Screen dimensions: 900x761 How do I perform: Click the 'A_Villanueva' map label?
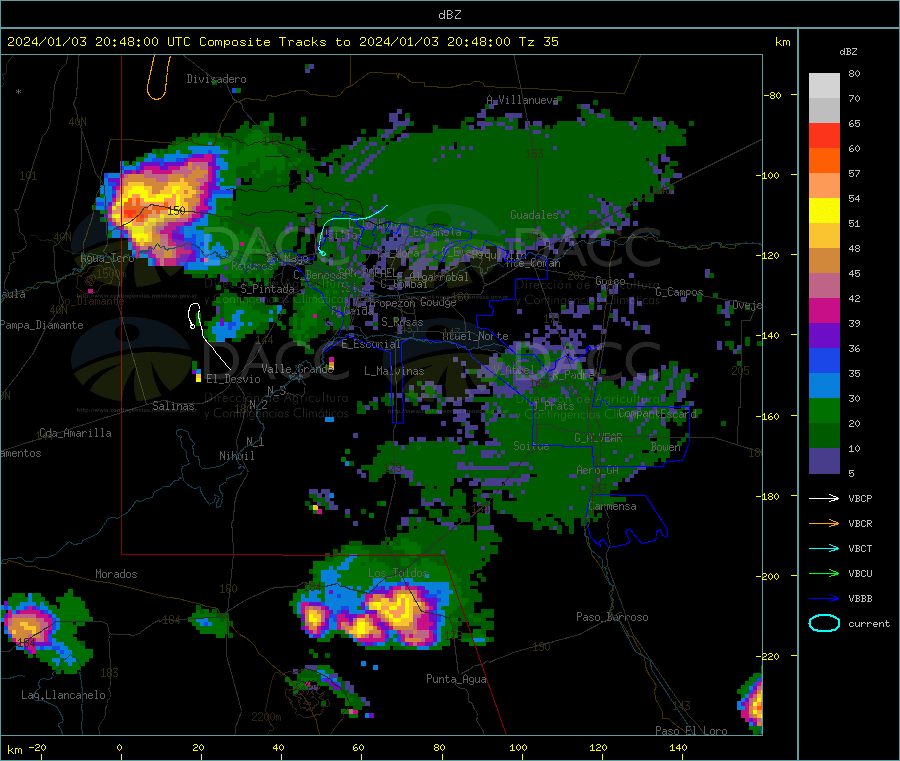tap(522, 100)
